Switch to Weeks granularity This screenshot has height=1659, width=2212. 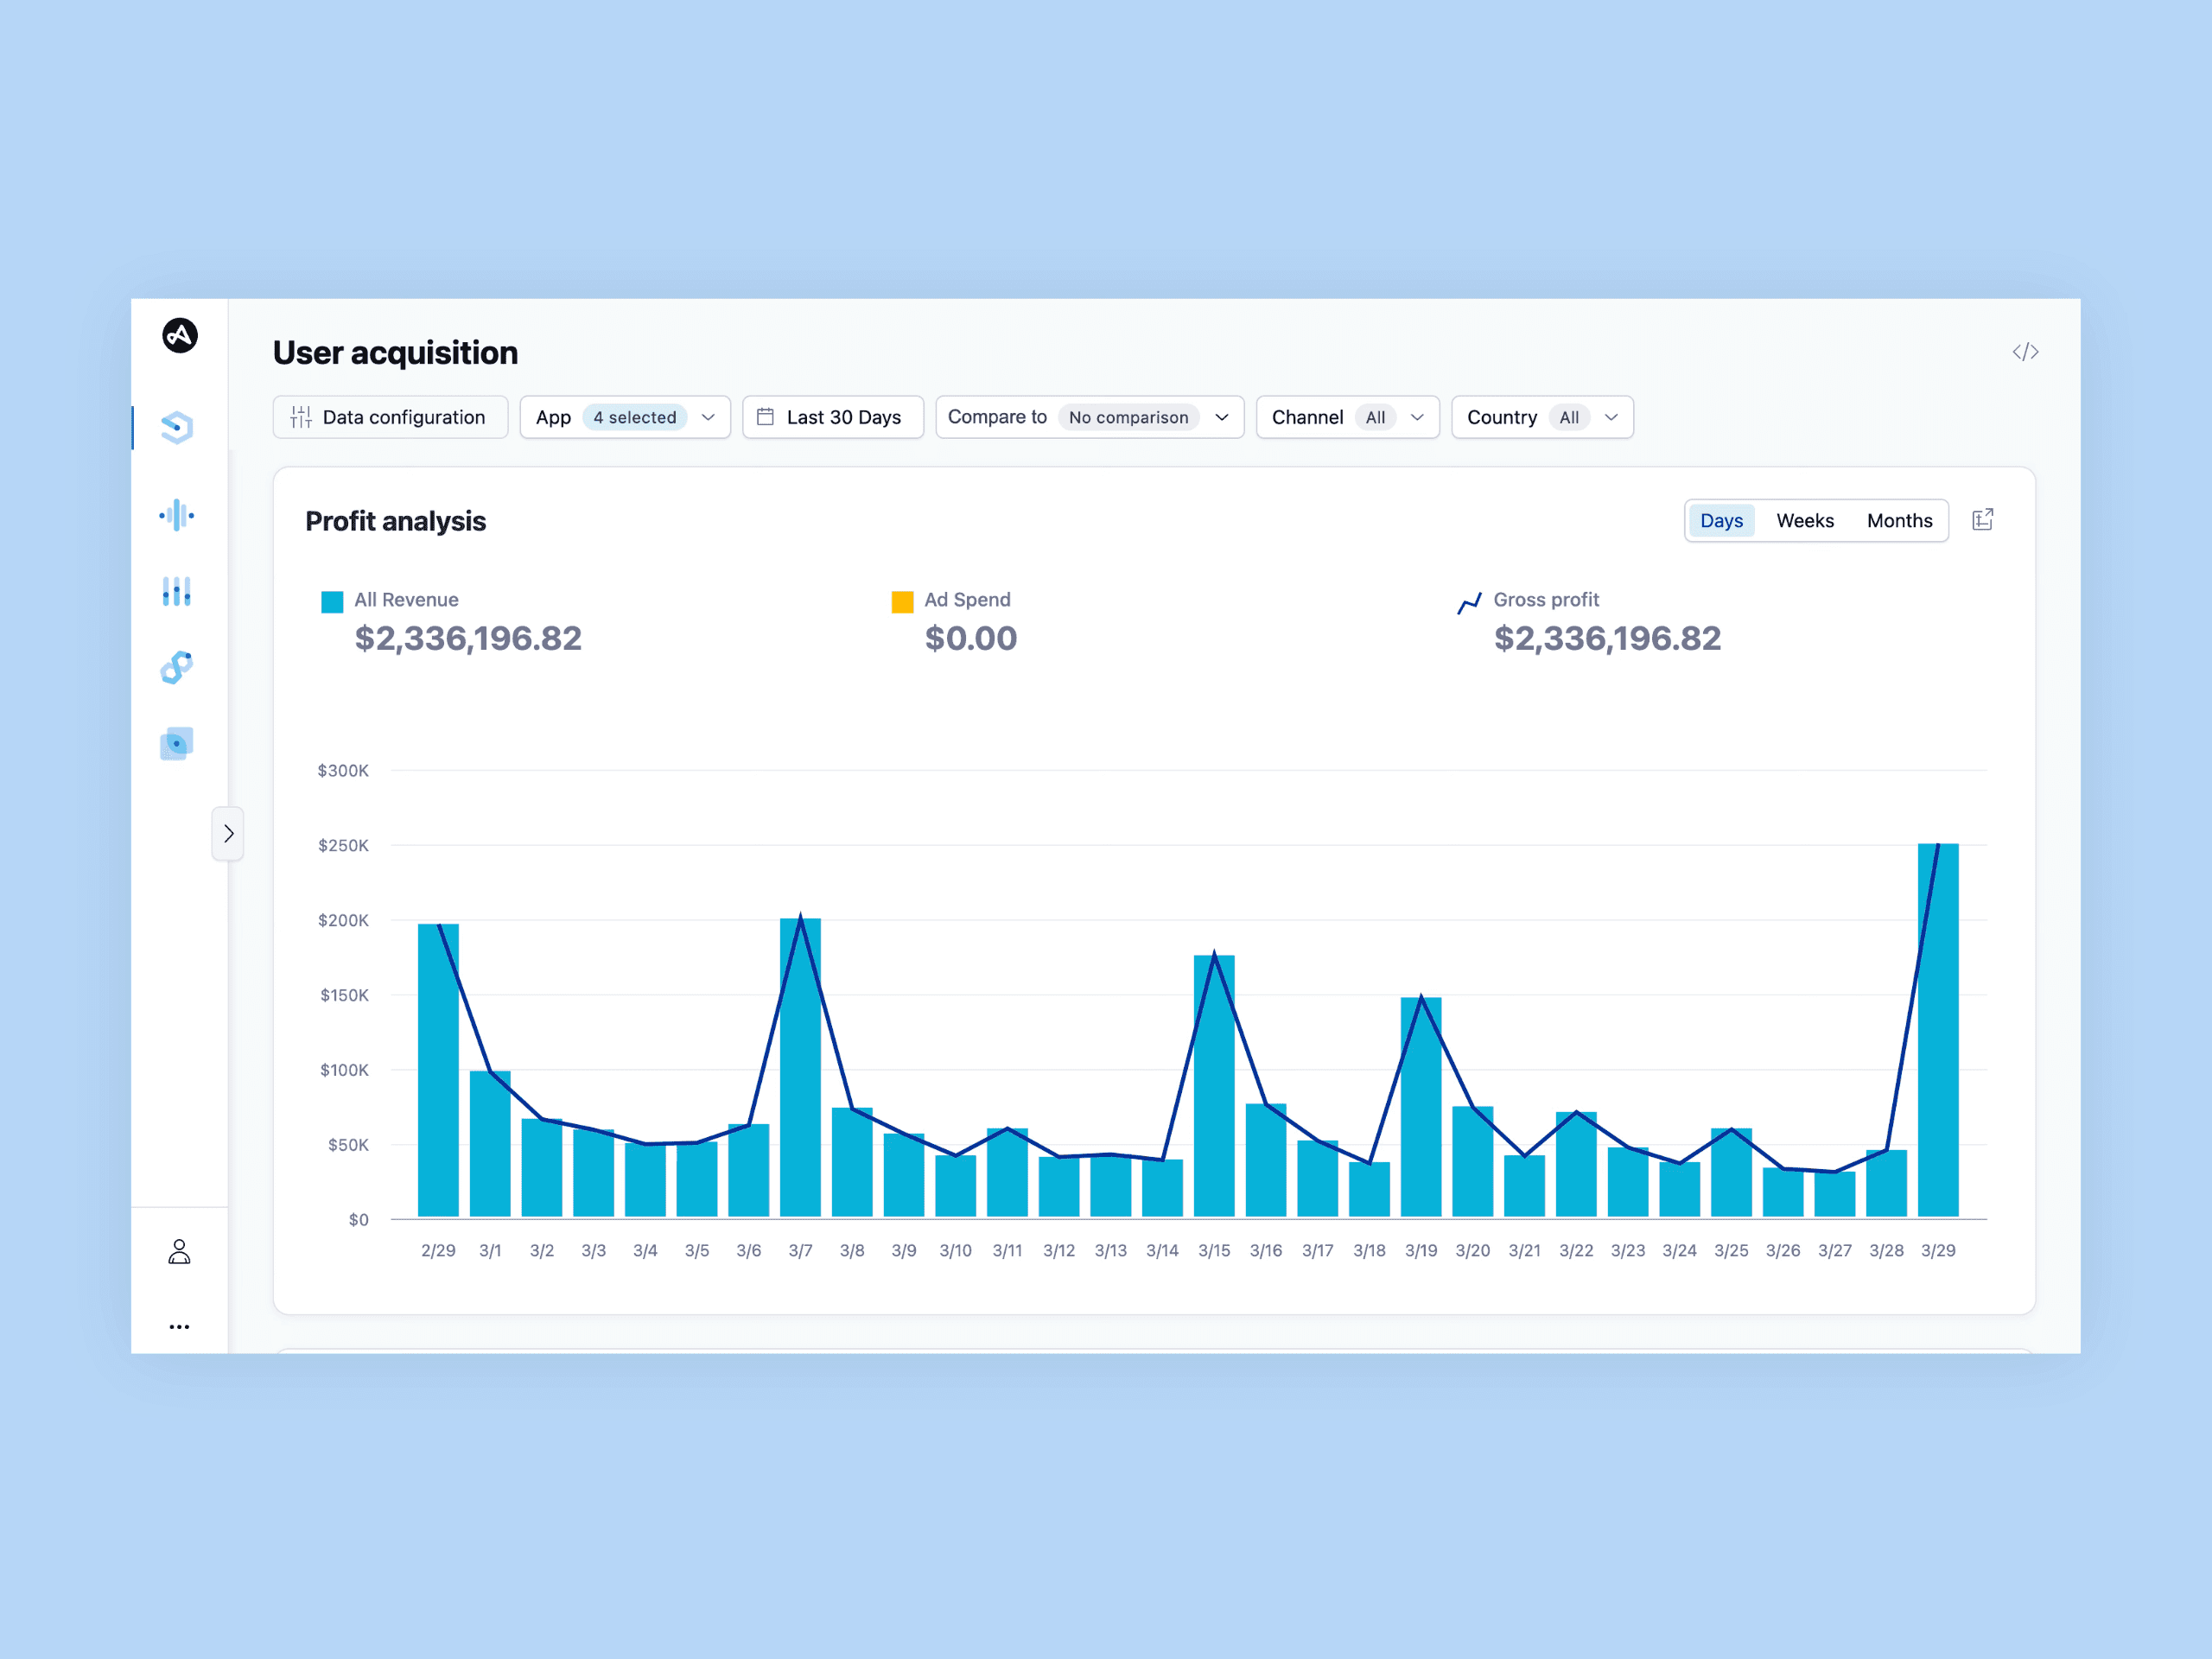point(1805,521)
